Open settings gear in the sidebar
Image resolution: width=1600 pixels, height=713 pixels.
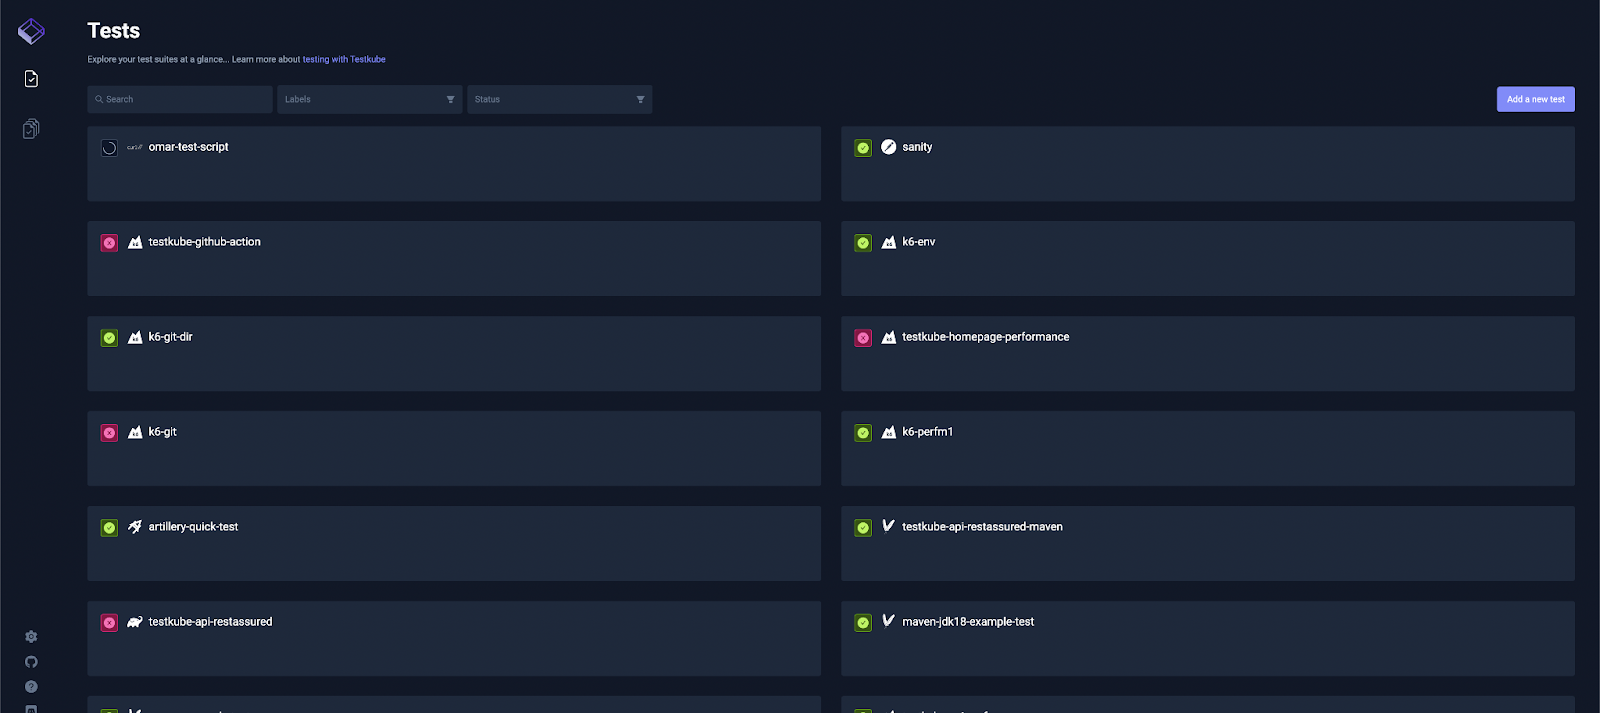click(31, 636)
